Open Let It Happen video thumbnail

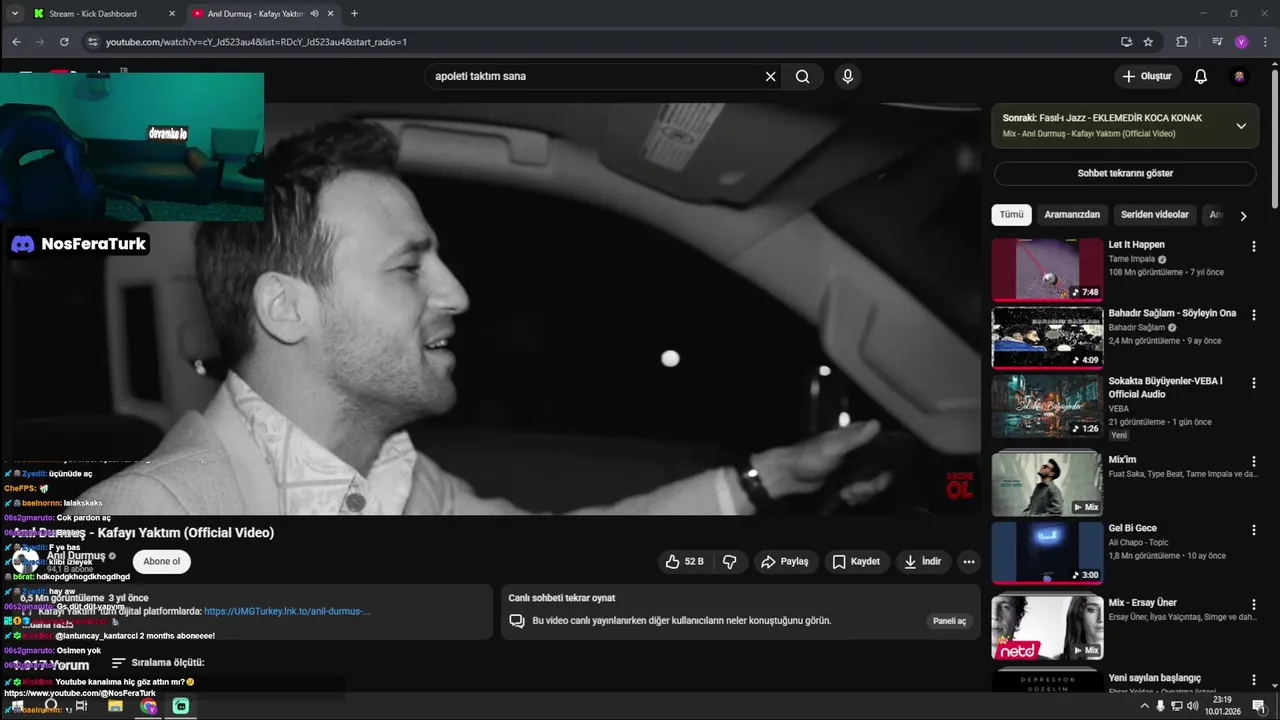click(1047, 269)
